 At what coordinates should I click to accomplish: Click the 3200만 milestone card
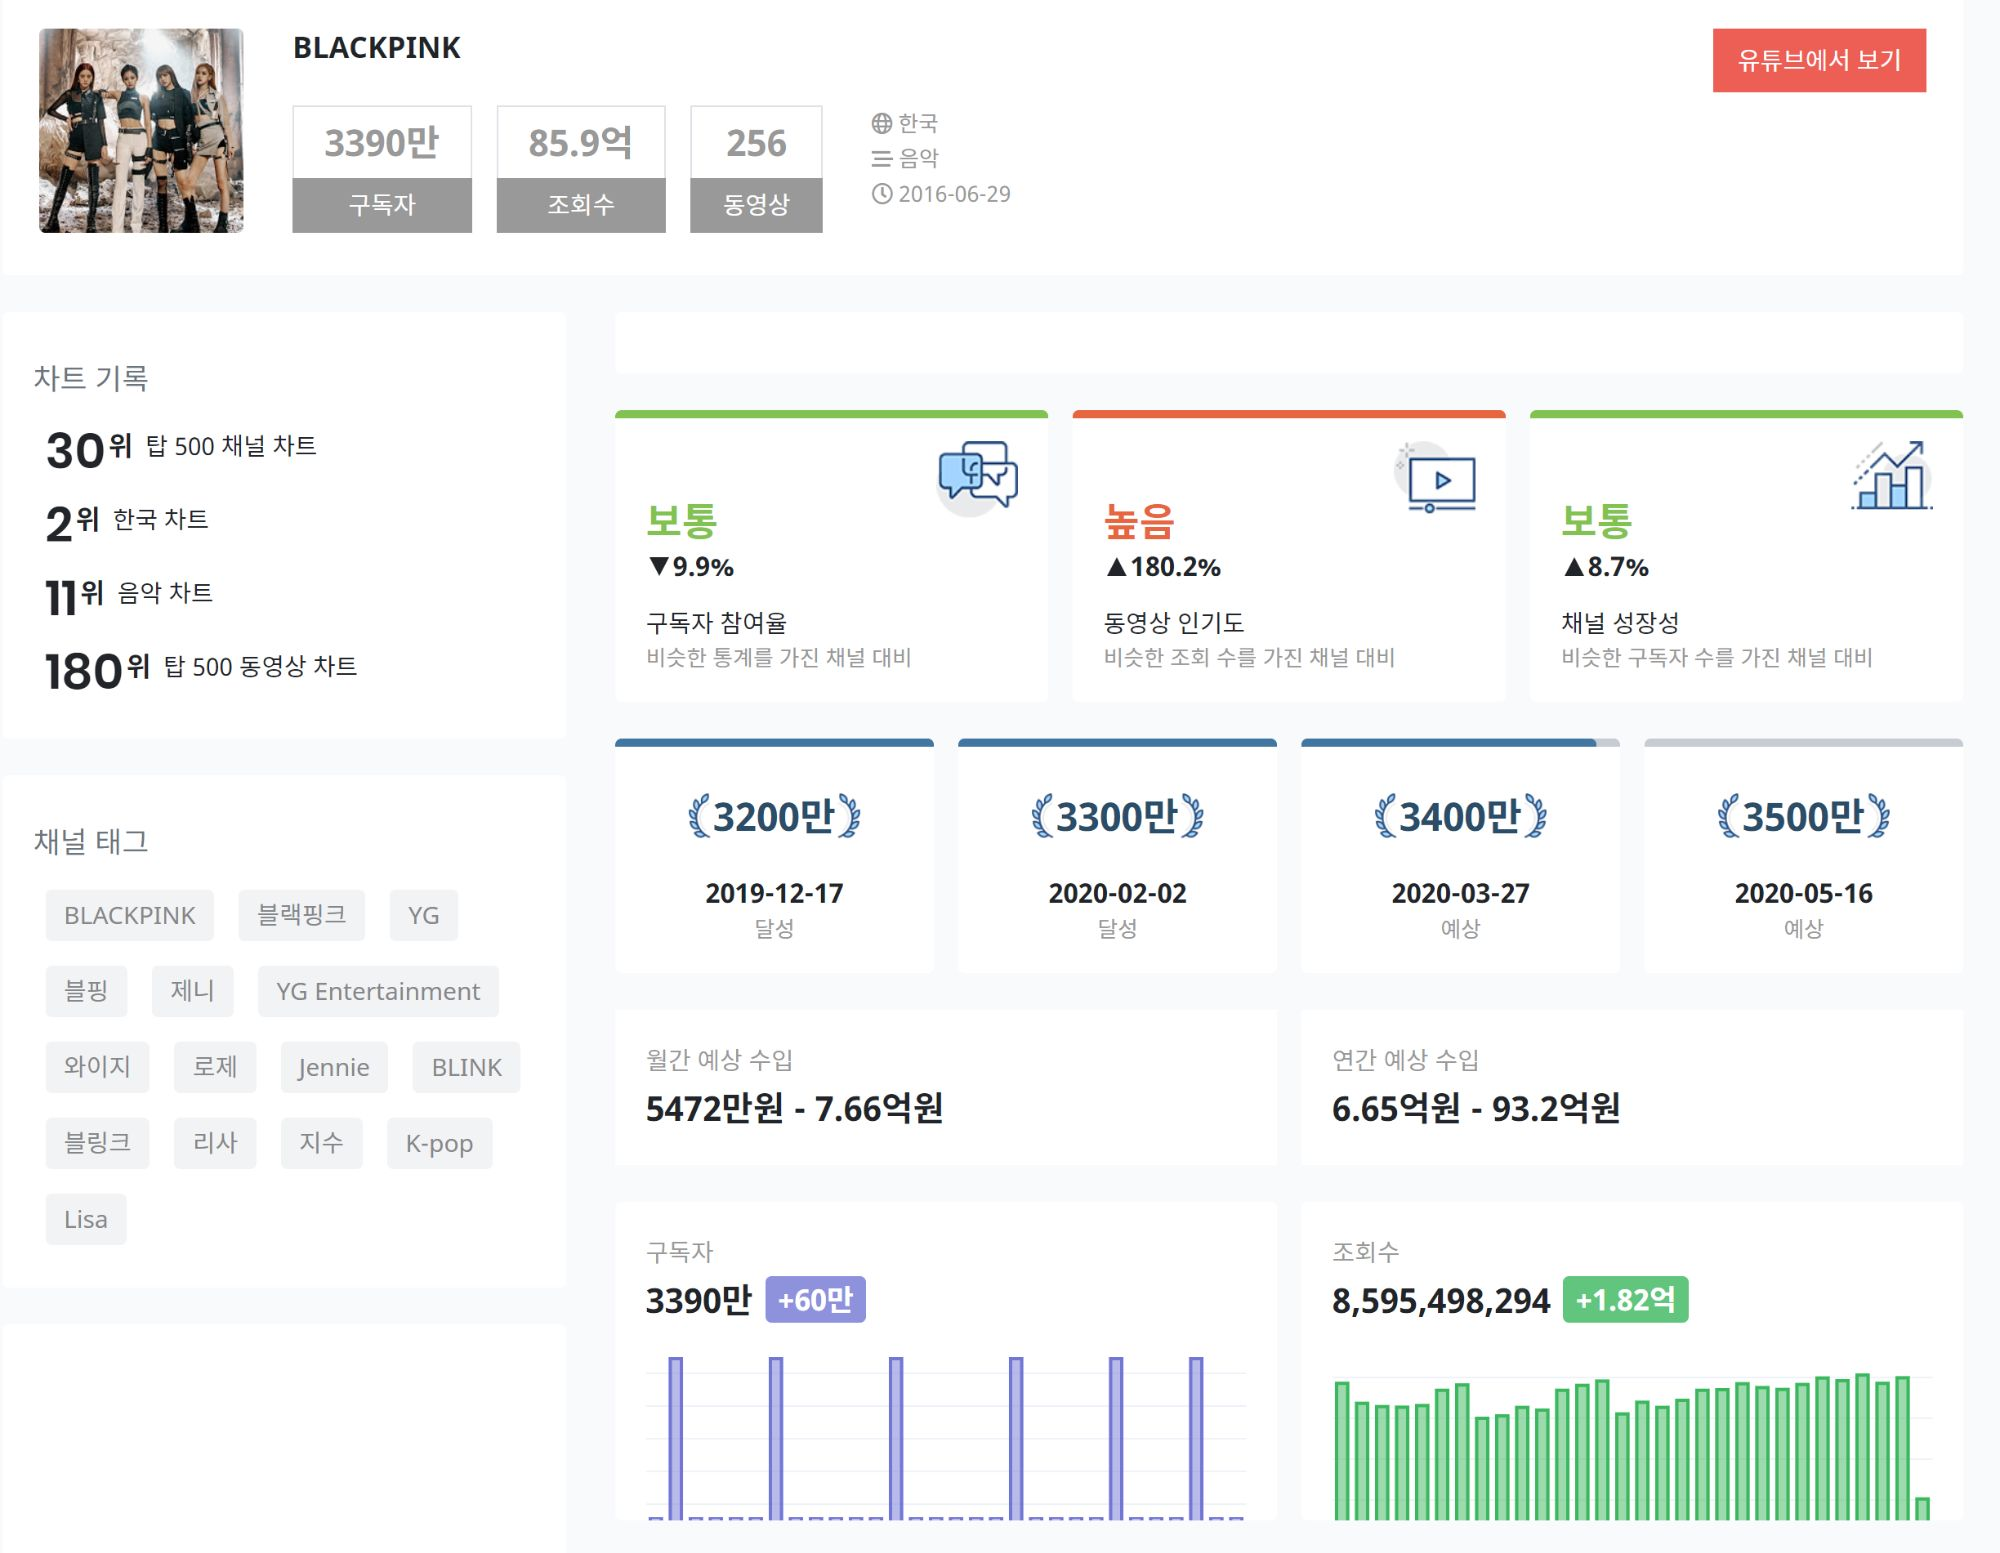click(x=774, y=856)
